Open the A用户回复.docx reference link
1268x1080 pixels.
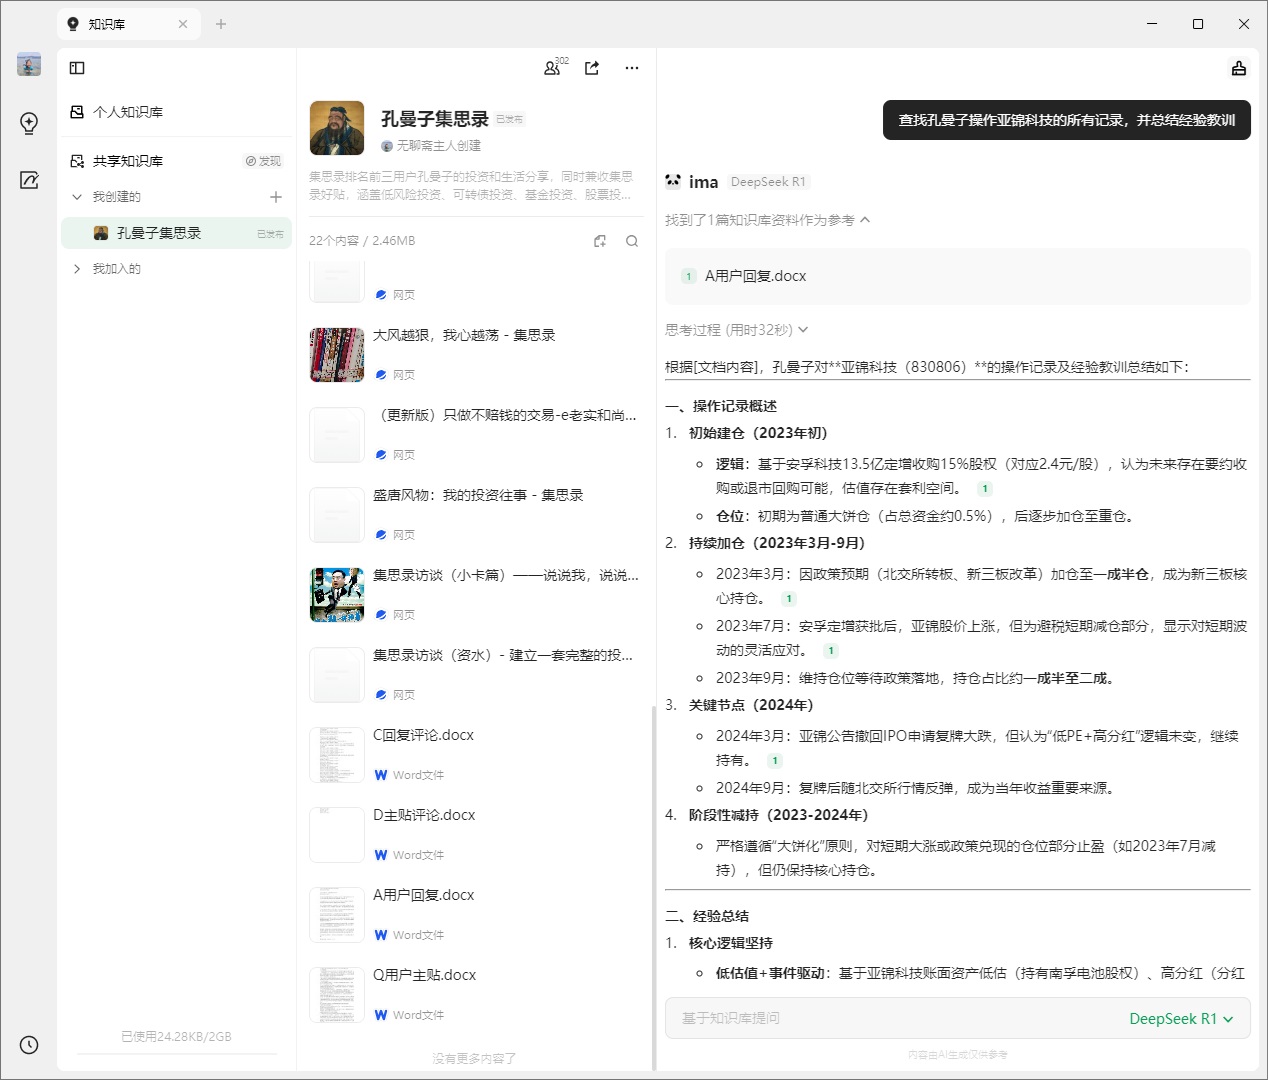pos(755,276)
